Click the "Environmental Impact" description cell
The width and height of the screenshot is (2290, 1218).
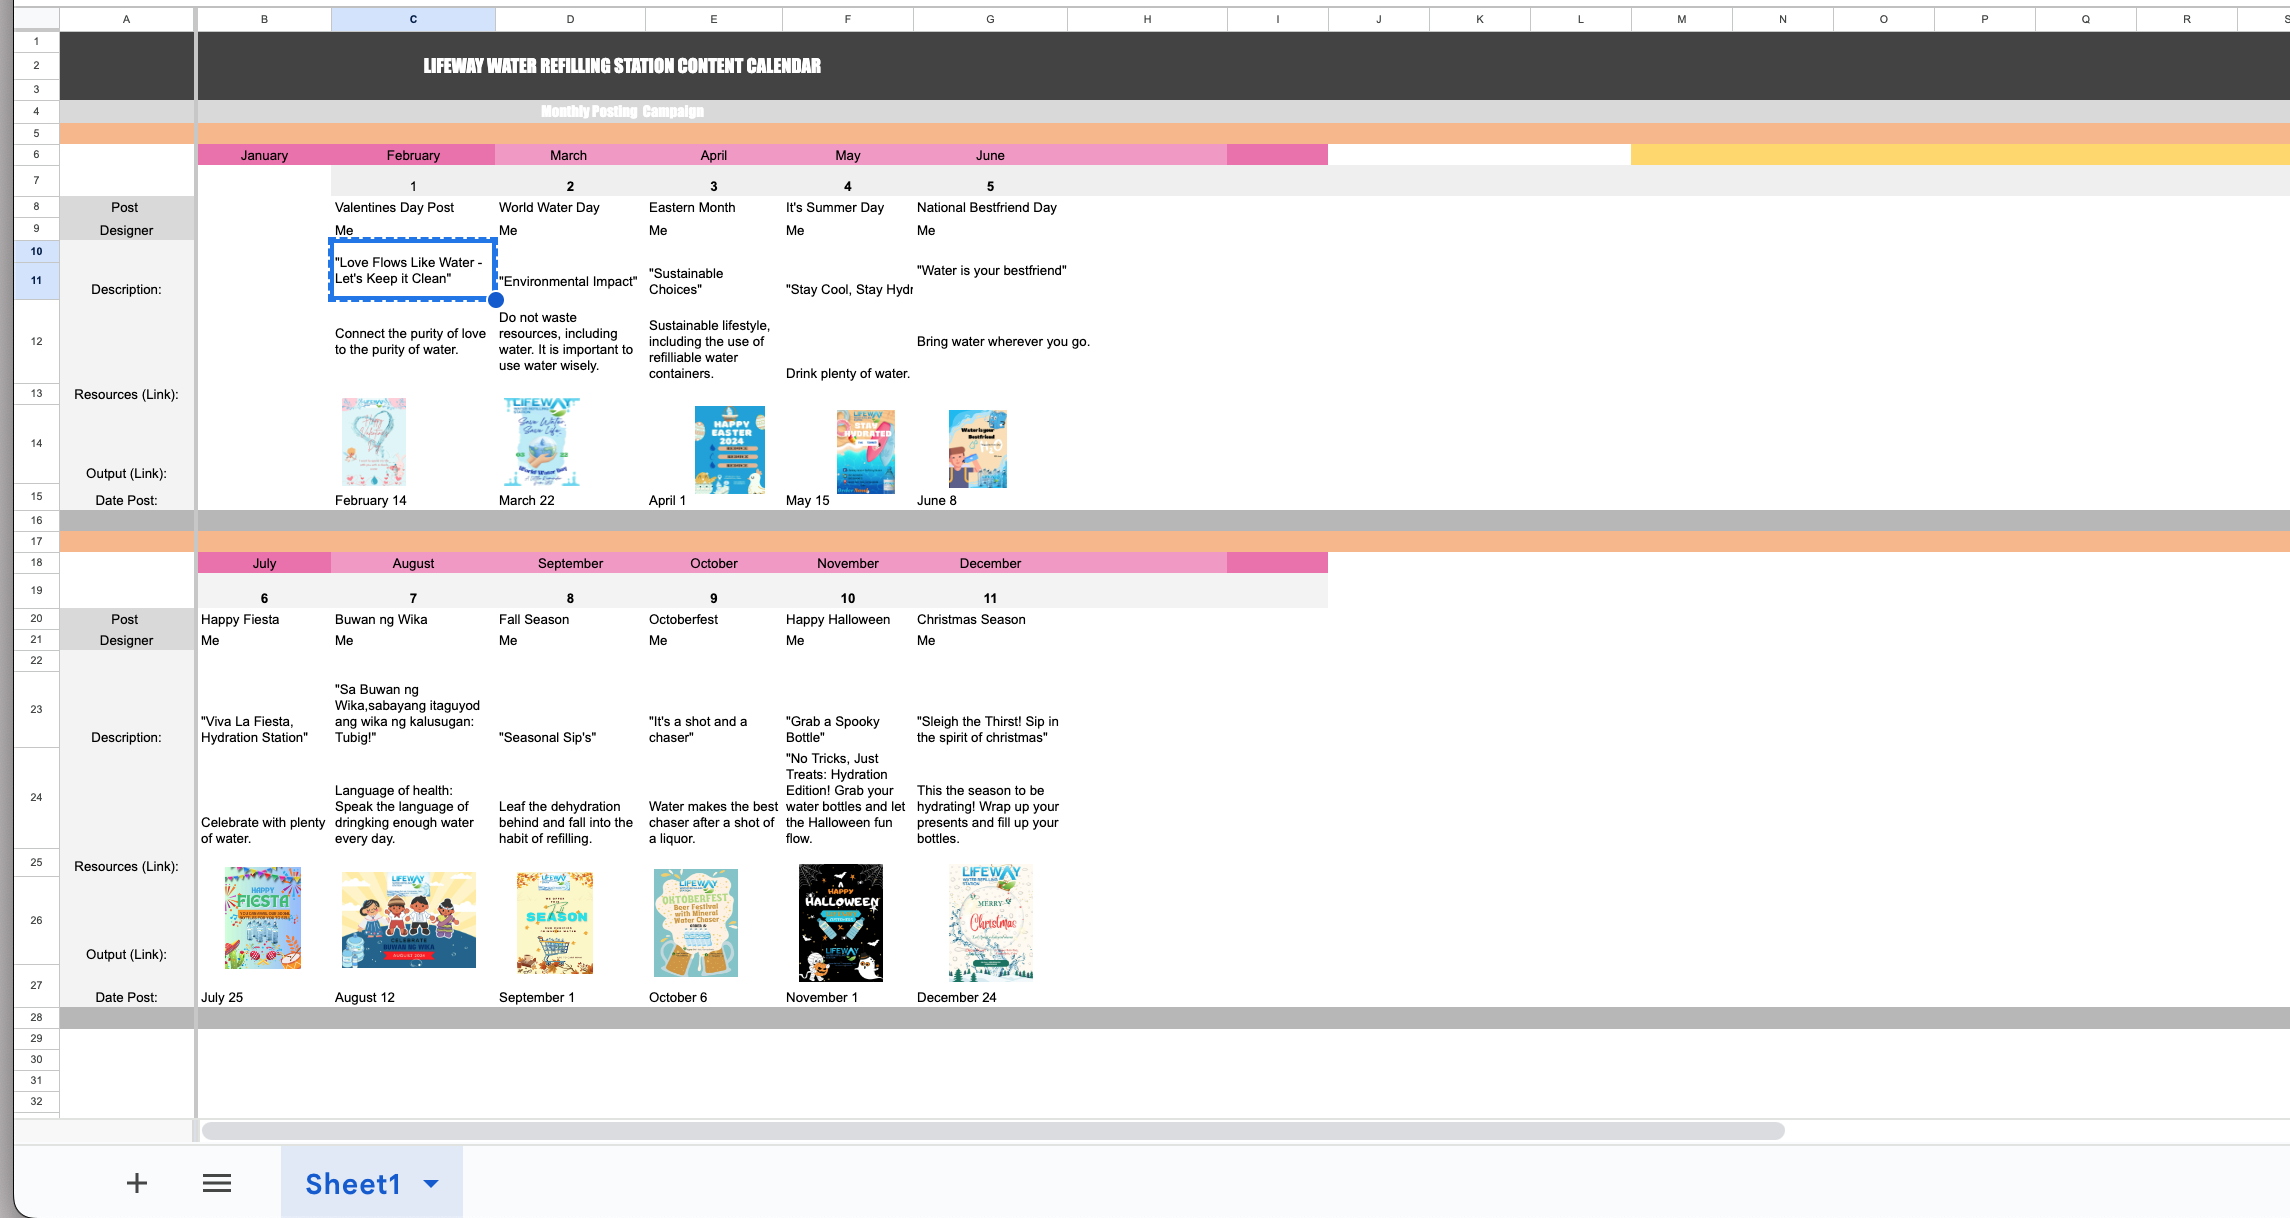point(568,281)
